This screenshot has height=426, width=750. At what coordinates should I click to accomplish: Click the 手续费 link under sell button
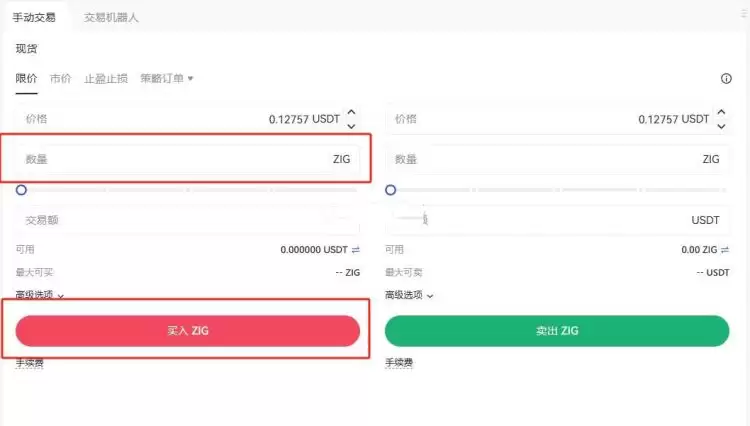(399, 362)
